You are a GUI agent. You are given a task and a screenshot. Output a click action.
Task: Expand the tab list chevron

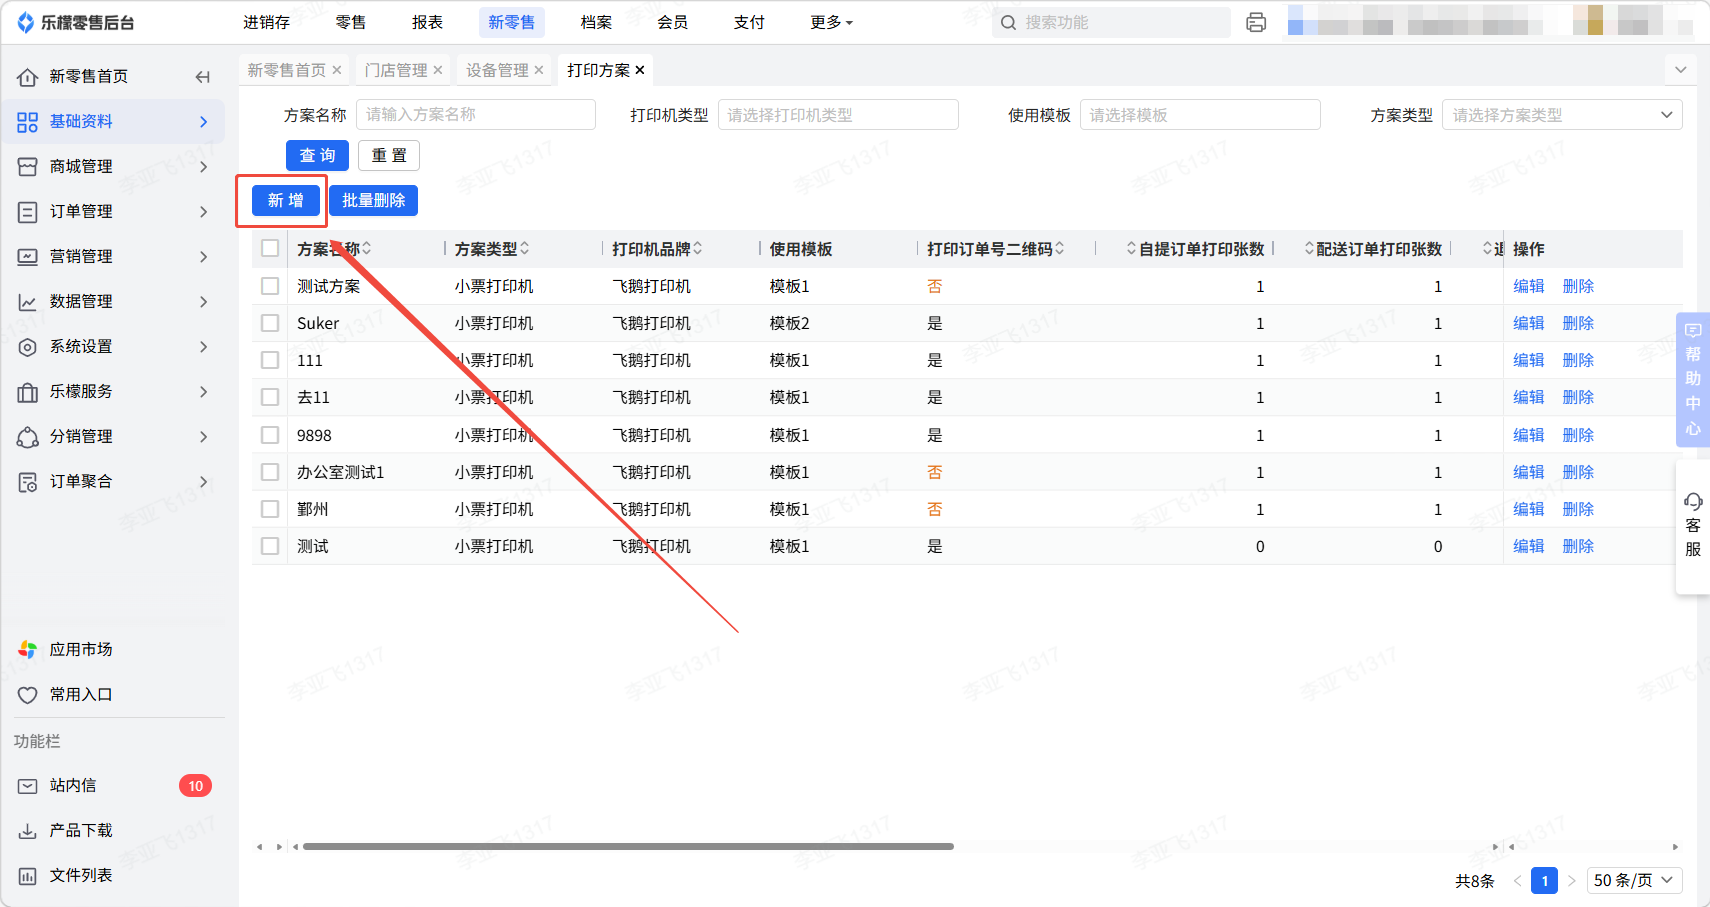coord(1681,70)
